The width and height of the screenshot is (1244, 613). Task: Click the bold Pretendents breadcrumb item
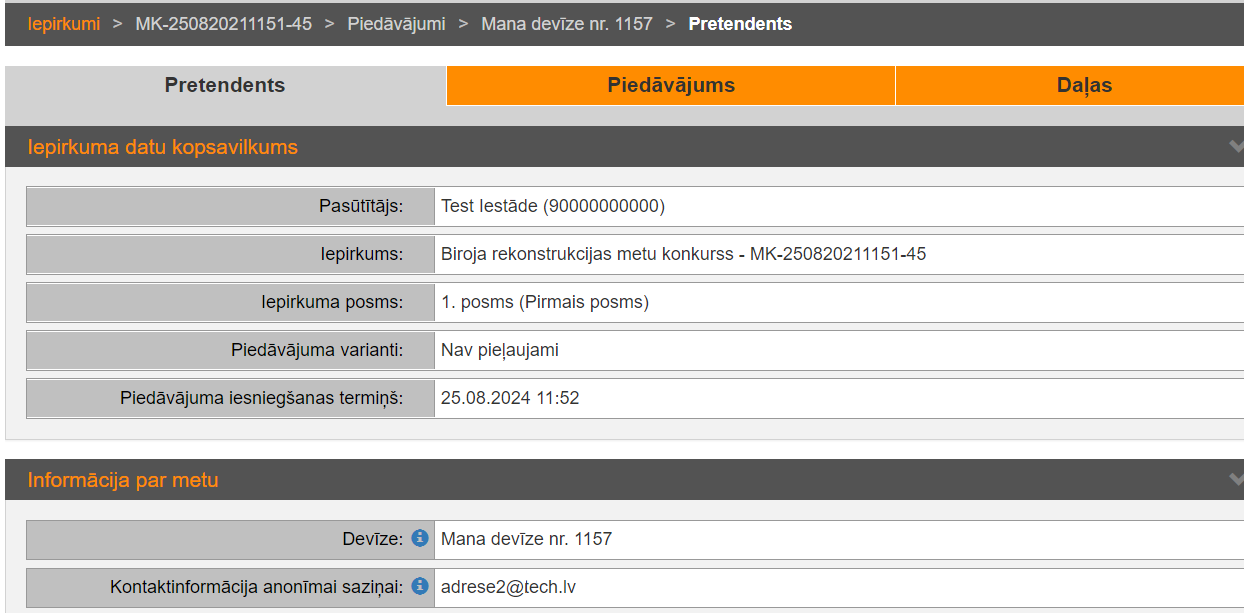pyautogui.click(x=740, y=24)
